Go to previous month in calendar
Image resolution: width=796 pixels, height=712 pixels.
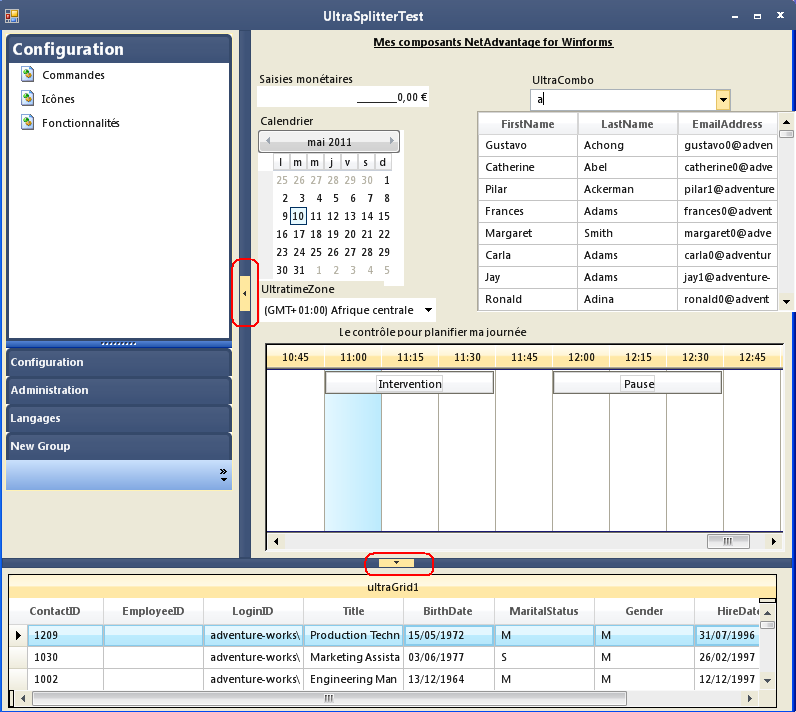267,142
